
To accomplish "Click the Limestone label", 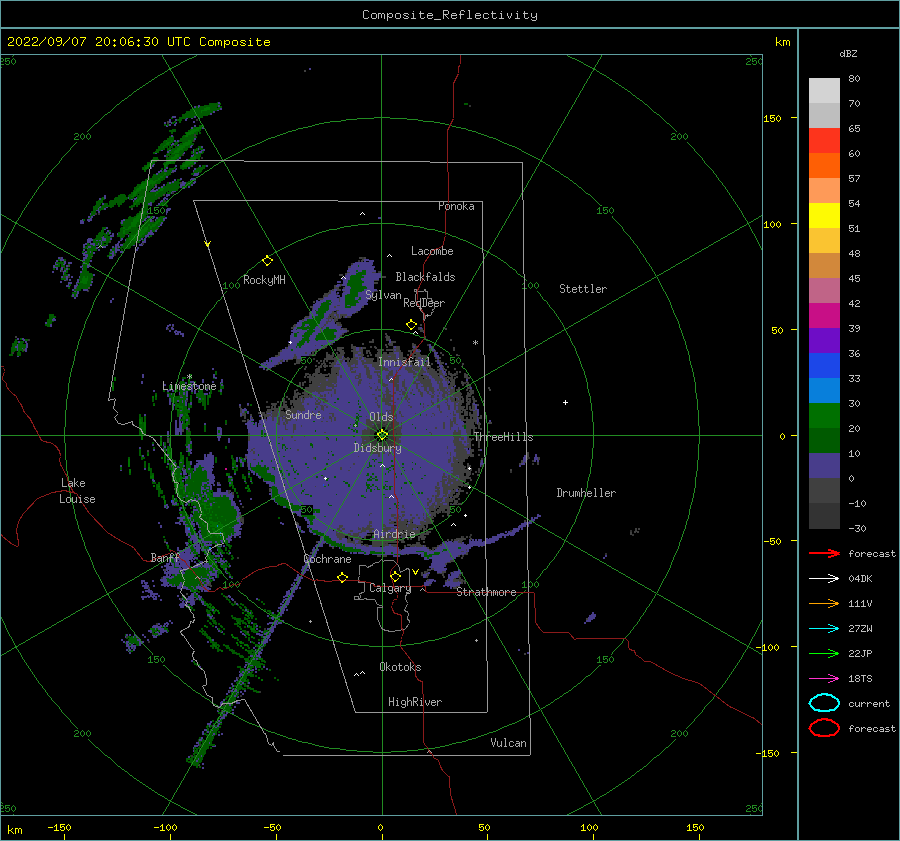I will tap(189, 386).
